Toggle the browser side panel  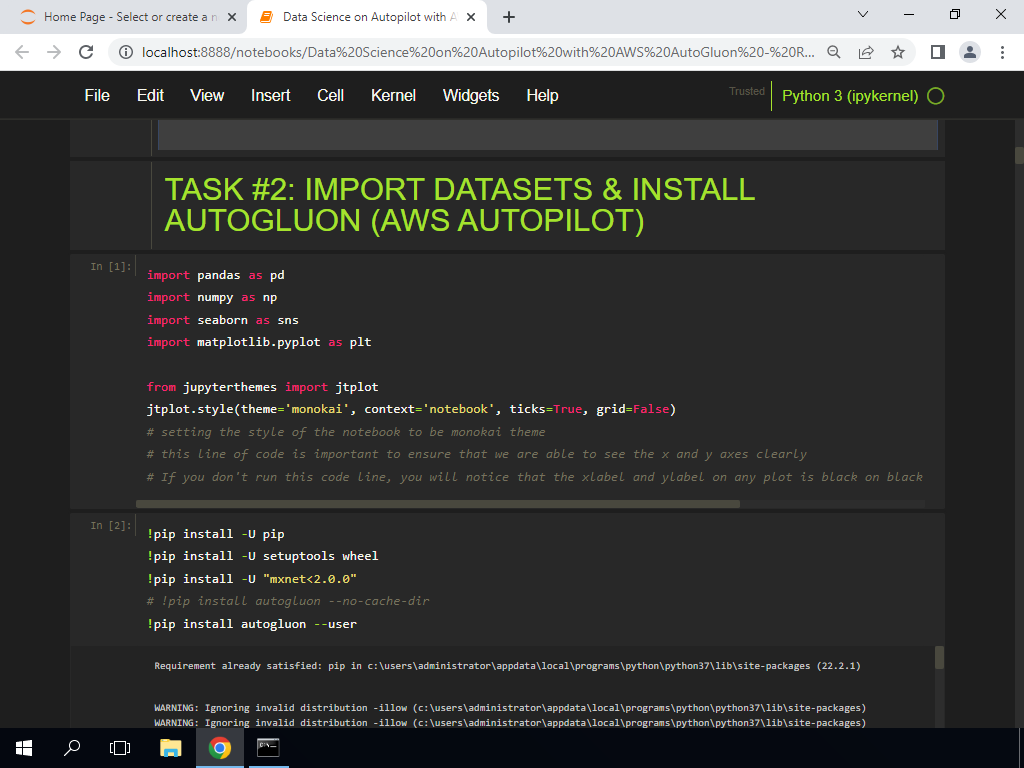pyautogui.click(x=937, y=52)
